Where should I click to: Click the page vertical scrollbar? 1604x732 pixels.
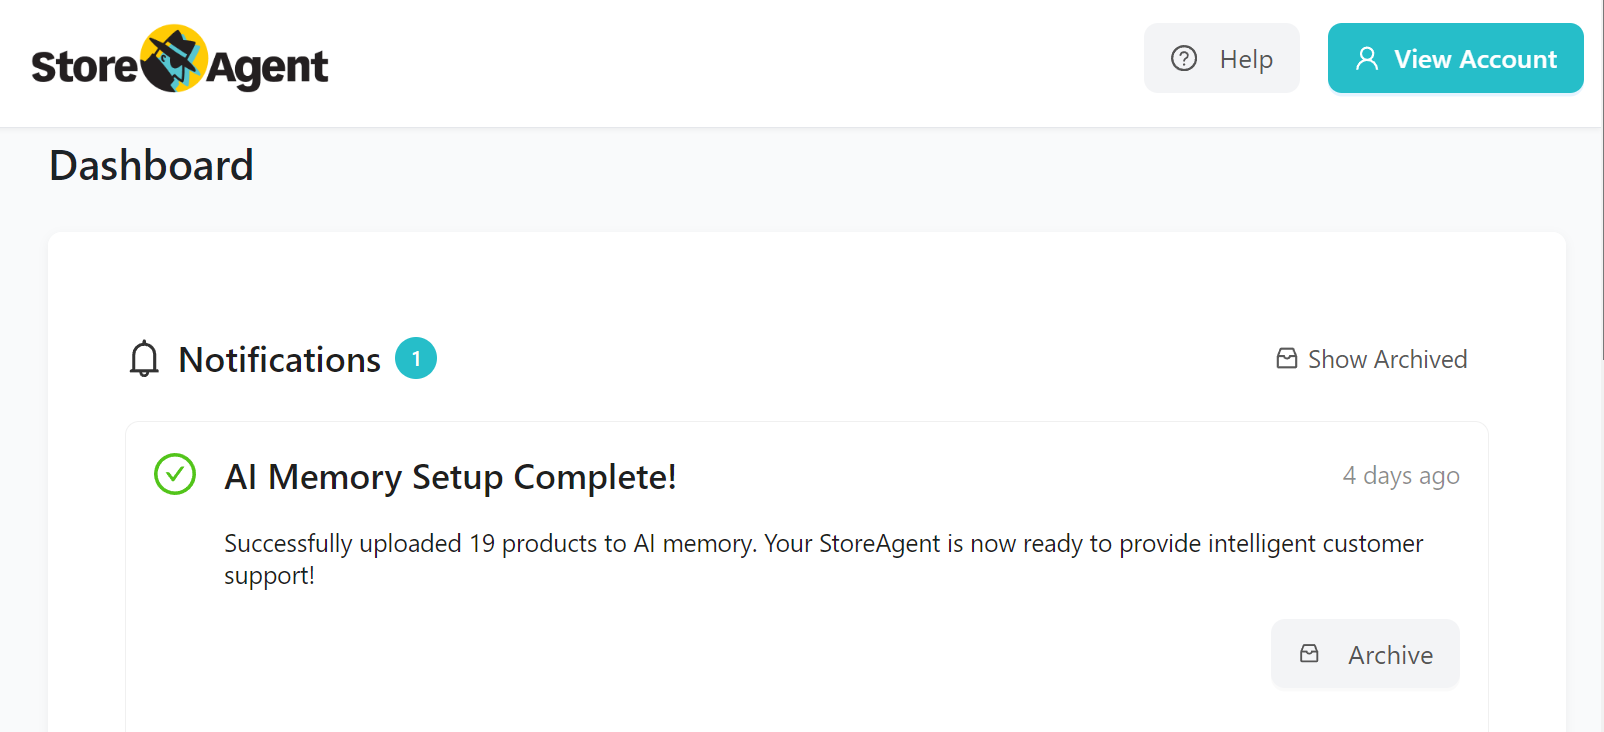point(1599,180)
